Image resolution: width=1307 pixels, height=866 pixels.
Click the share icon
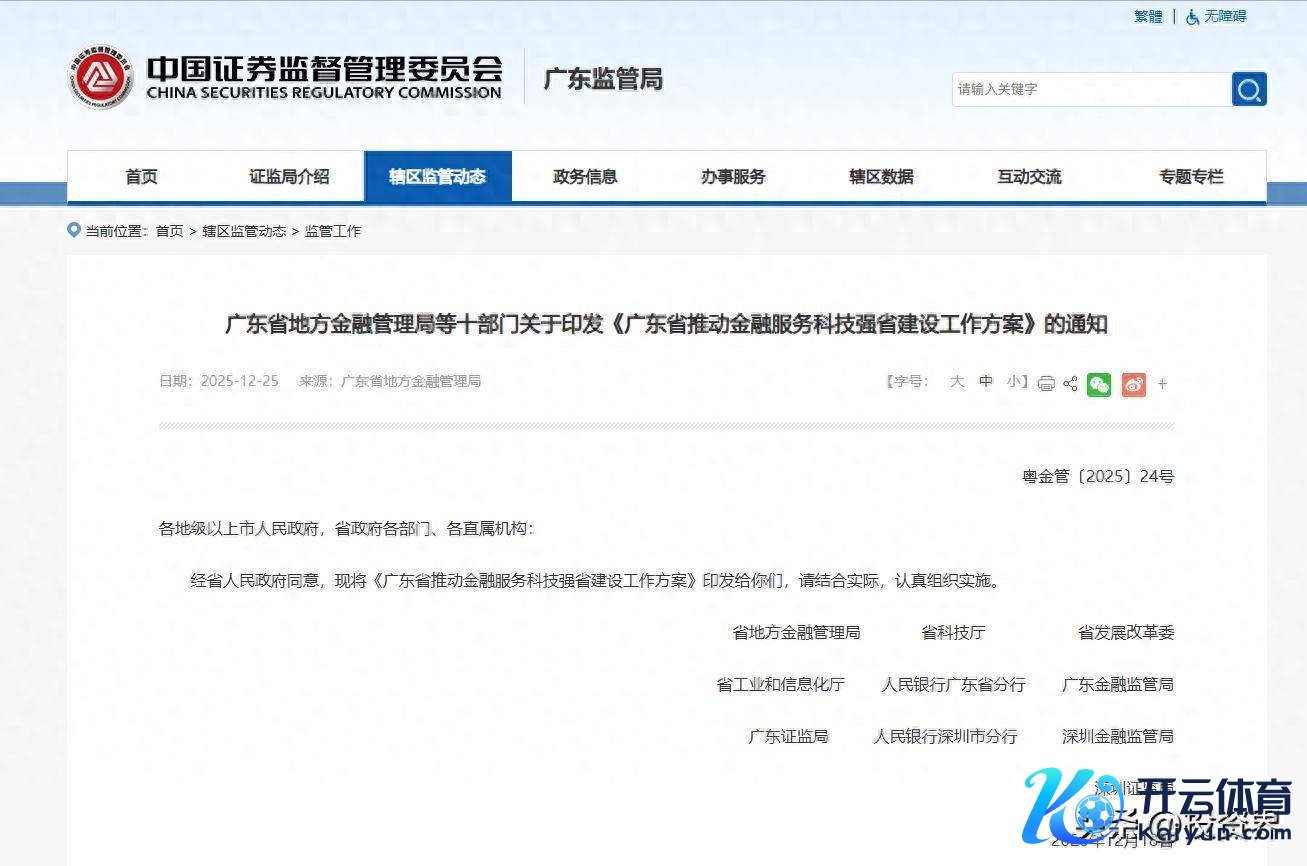point(1070,383)
